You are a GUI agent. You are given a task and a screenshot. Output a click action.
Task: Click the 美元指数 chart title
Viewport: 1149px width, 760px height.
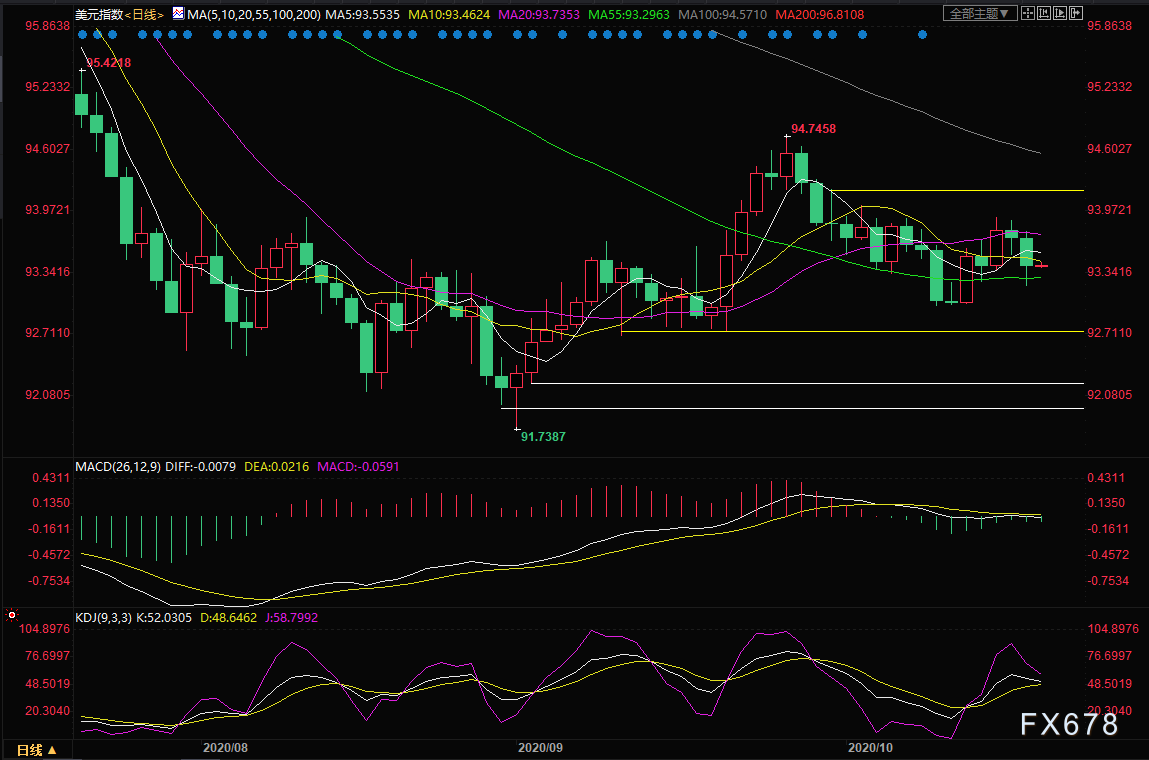(97, 13)
